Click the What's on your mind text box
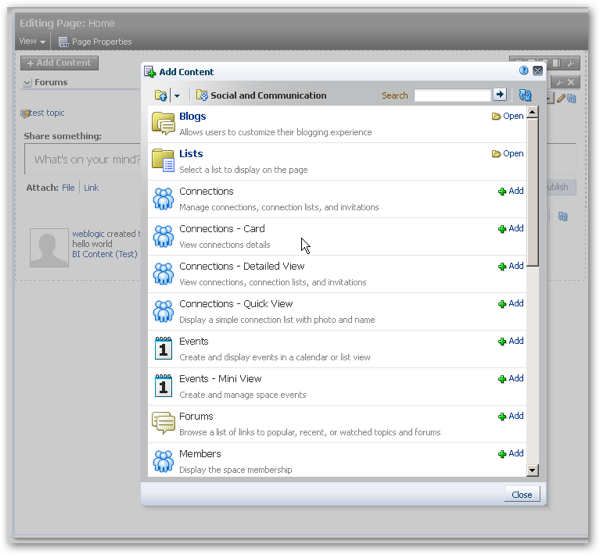The height and width of the screenshot is (555, 600). pyautogui.click(x=83, y=159)
